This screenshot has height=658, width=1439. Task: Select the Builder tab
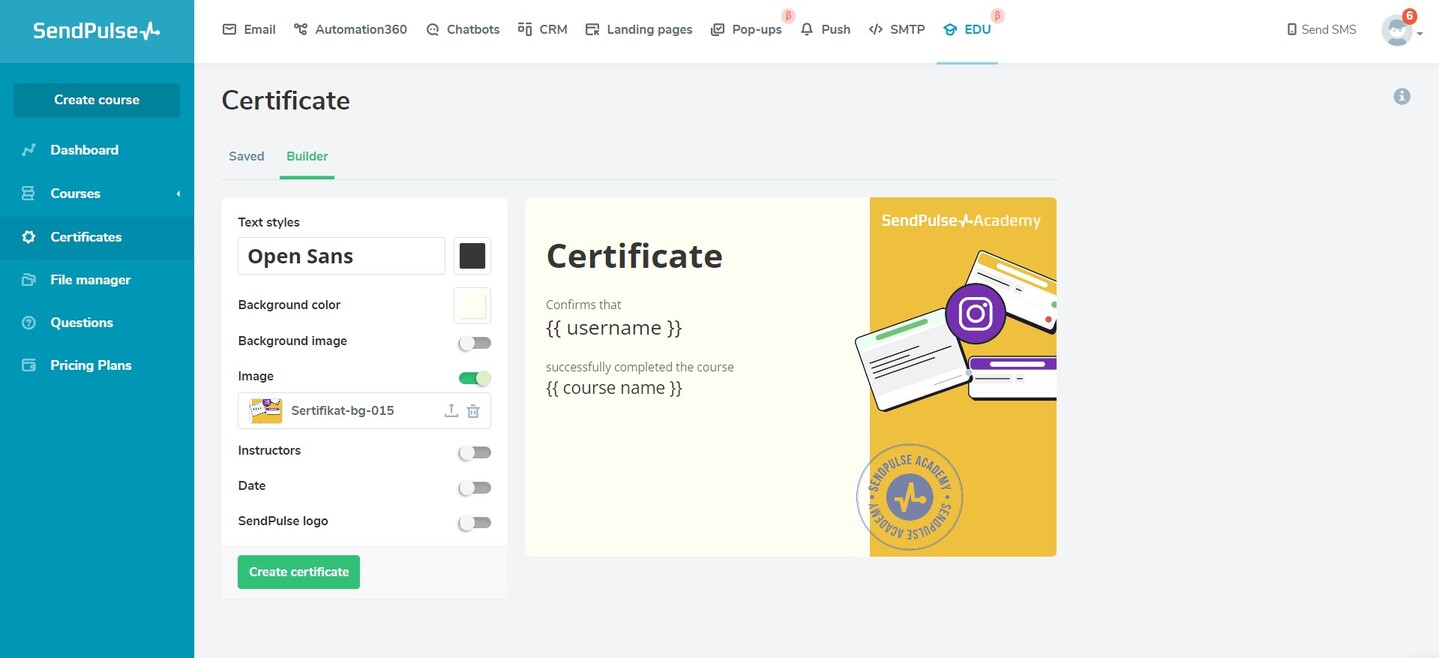(307, 156)
